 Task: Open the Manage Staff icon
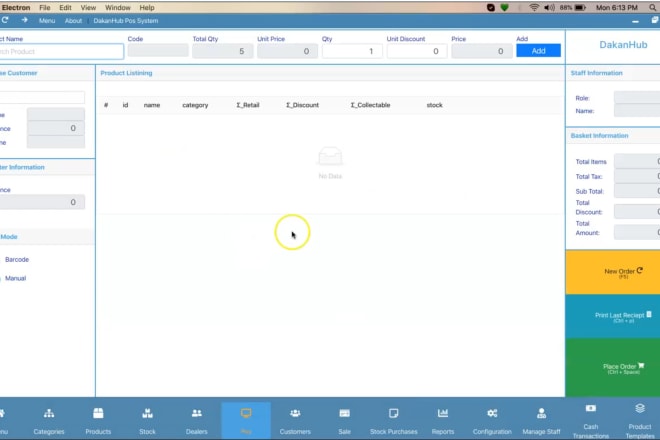pyautogui.click(x=541, y=414)
